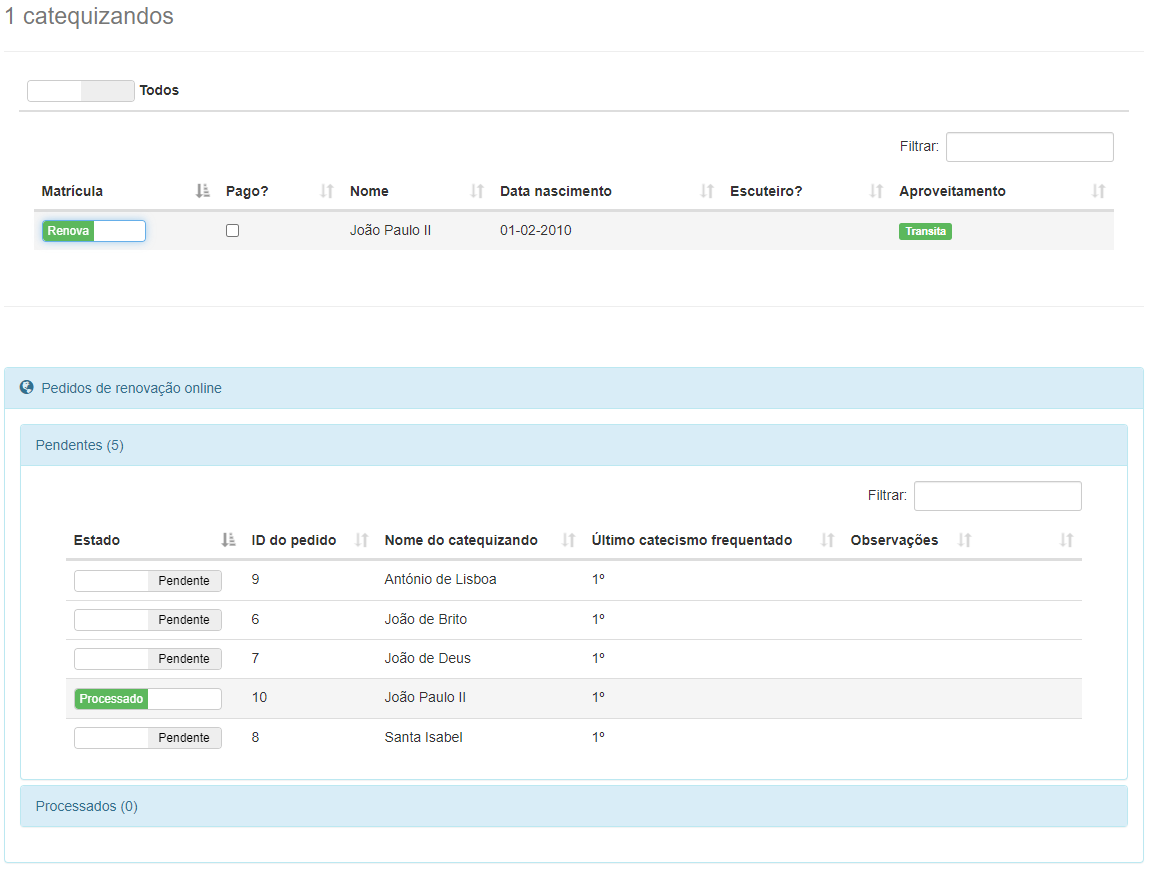The image size is (1151, 872).
Task: Toggle the Renova switch for João Paulo II
Action: tap(94, 231)
